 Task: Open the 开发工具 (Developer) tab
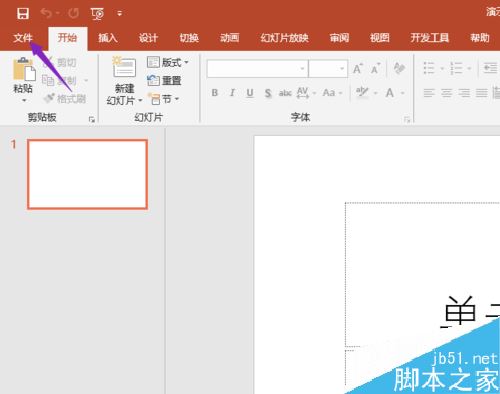430,38
